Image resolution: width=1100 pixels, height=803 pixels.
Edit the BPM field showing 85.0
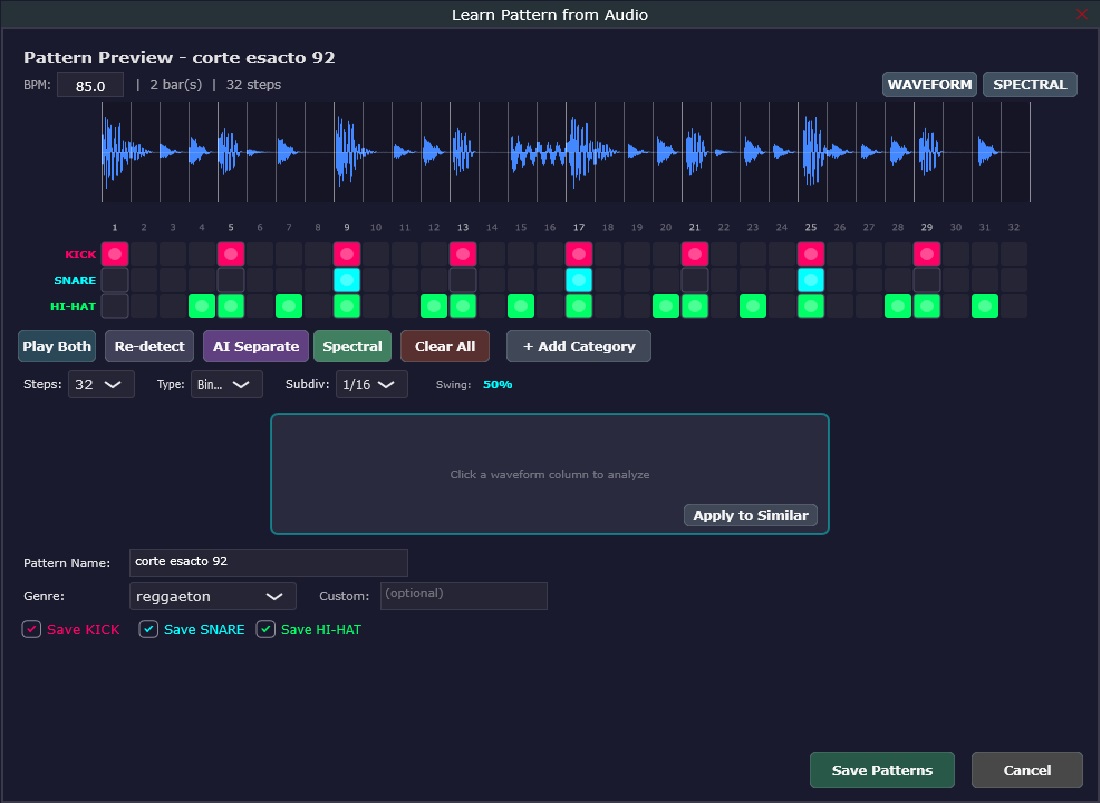[90, 86]
